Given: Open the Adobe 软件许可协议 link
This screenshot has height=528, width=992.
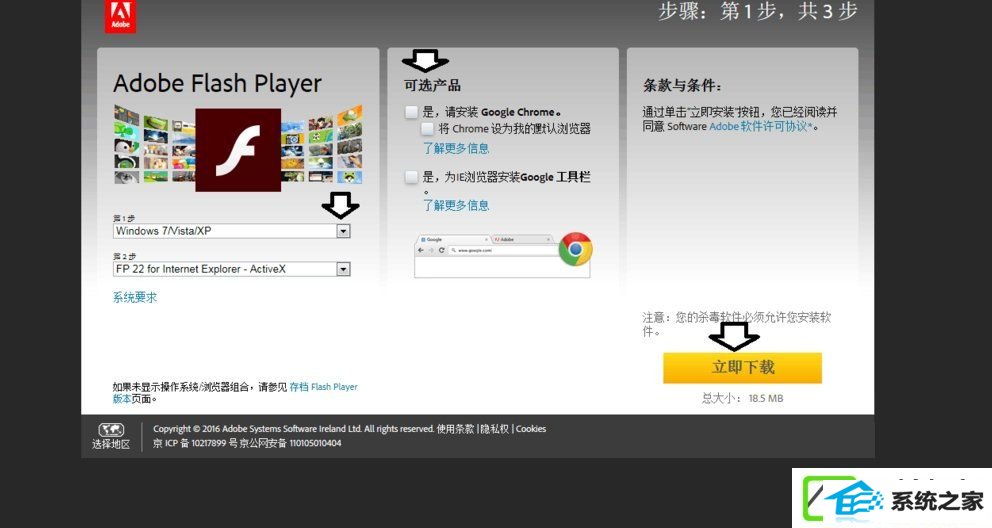Looking at the screenshot, I should tap(760, 126).
